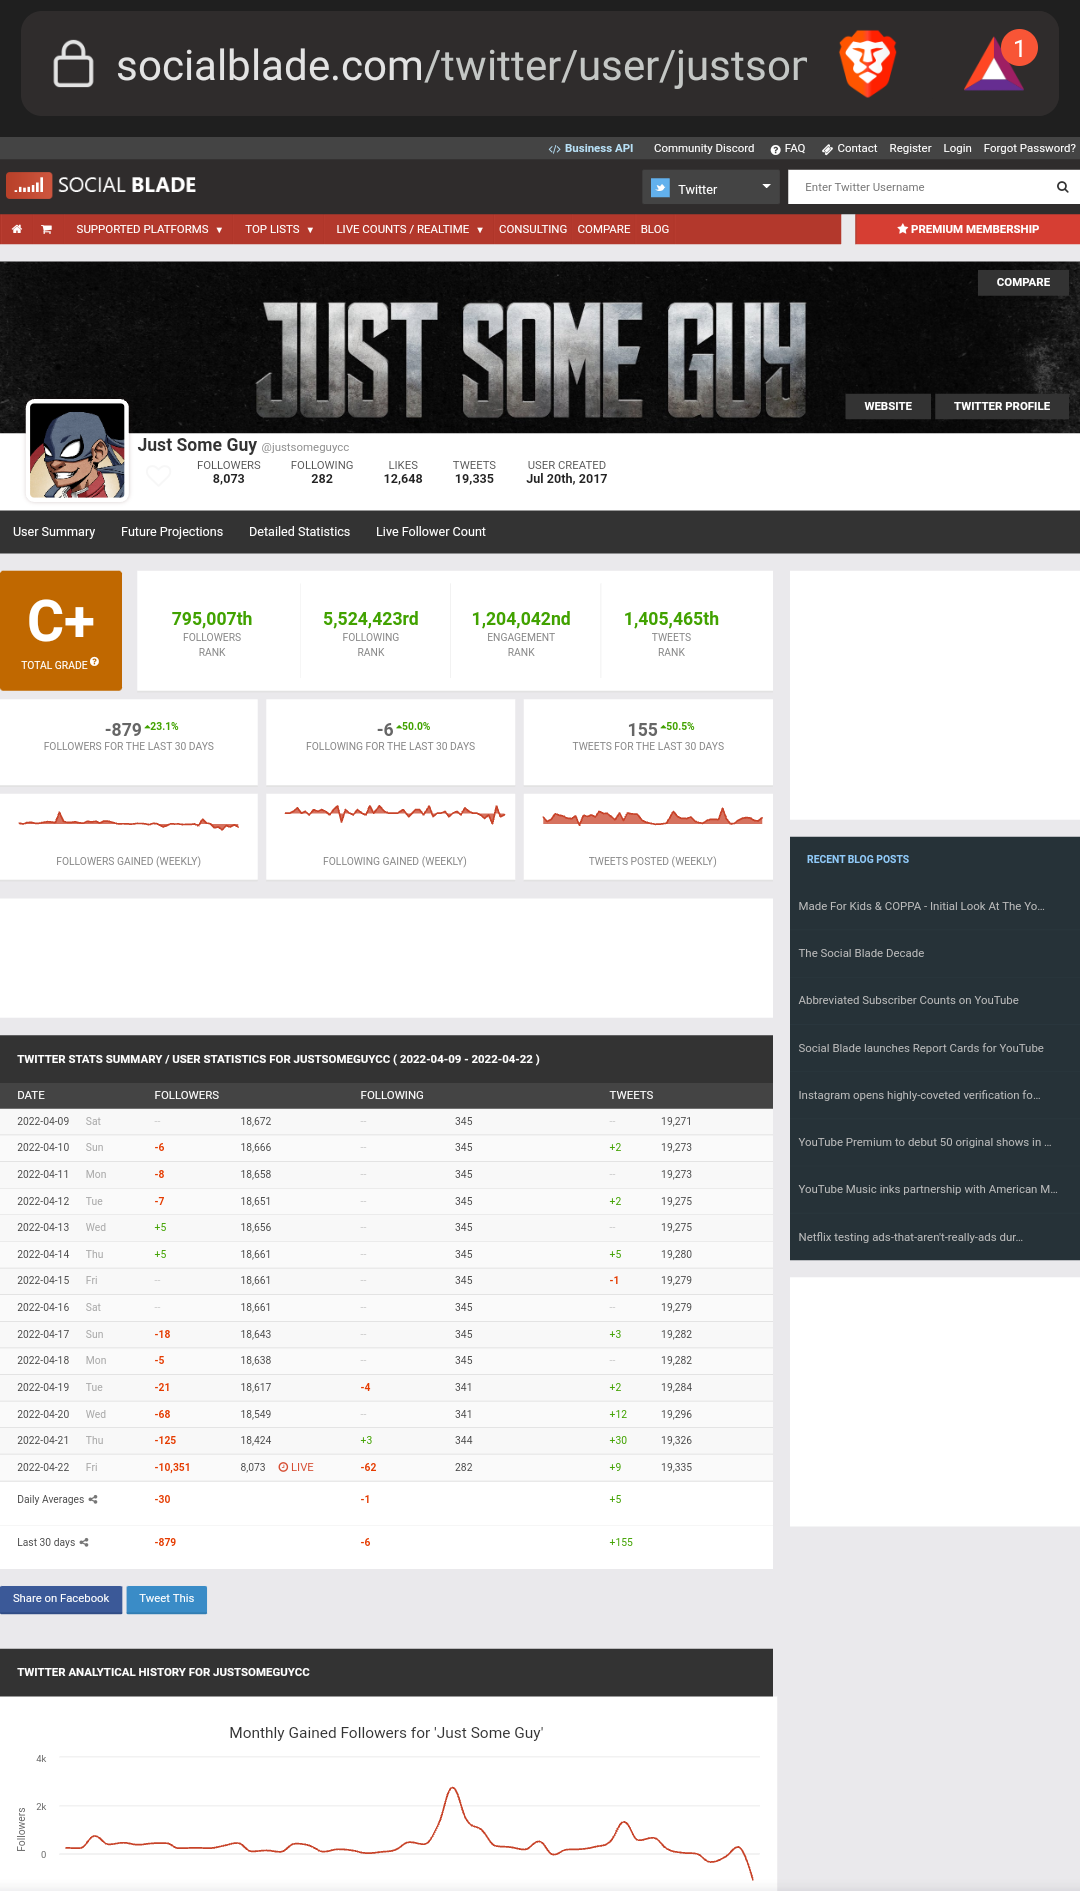The image size is (1080, 1891).
Task: Click the -10,351 followers change value
Action: click(172, 1467)
